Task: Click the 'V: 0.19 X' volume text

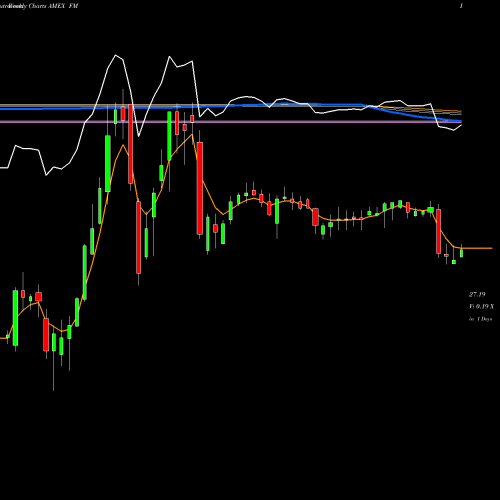Action: click(482, 306)
